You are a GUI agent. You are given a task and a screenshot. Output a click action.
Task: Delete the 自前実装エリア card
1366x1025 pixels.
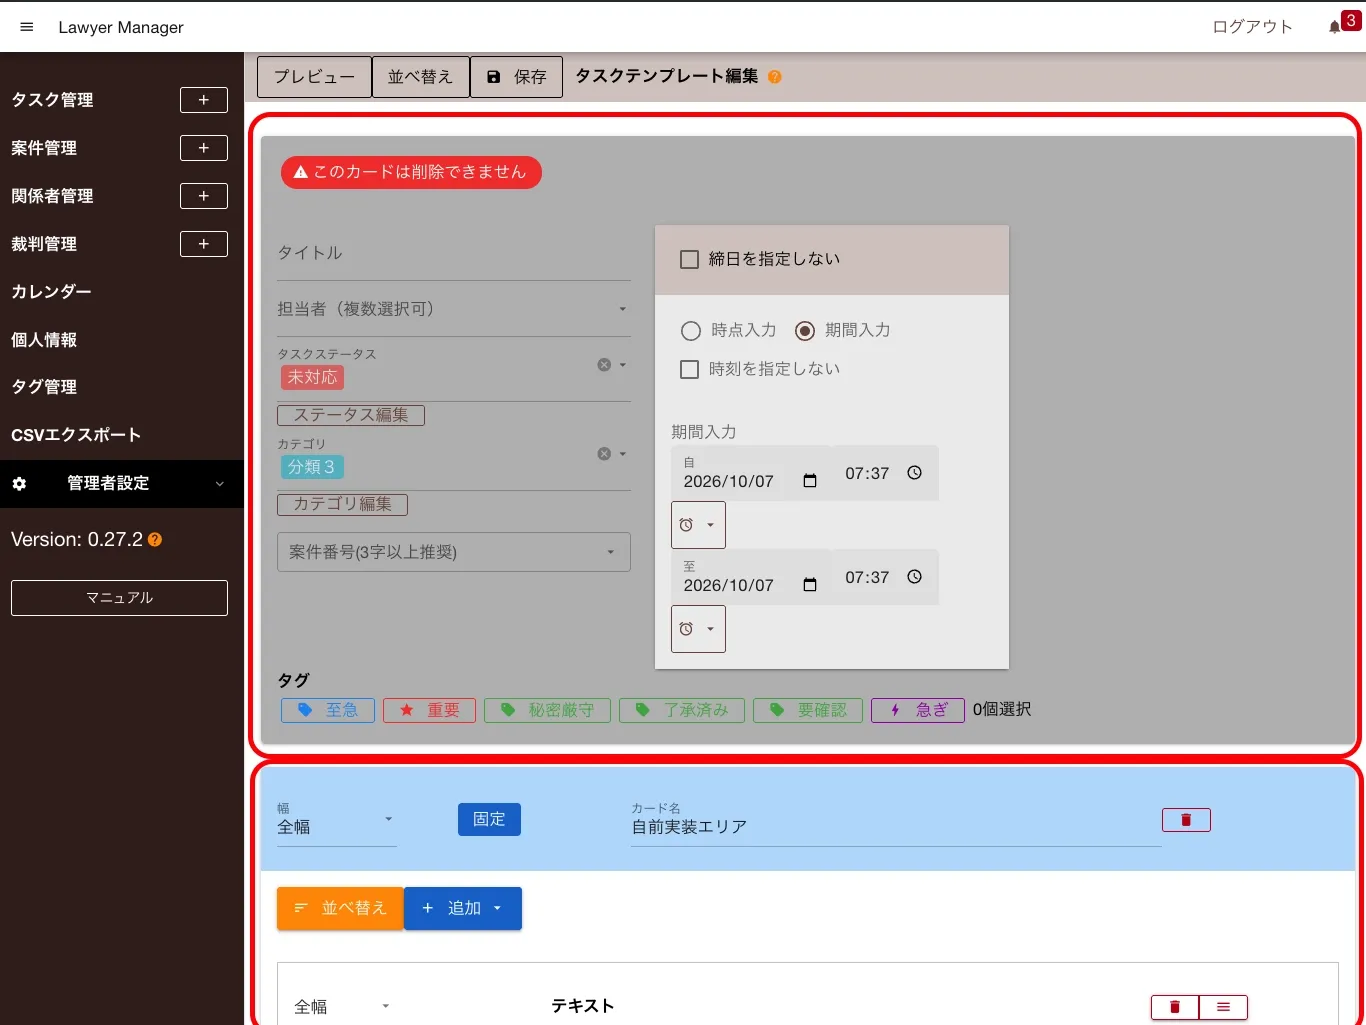pos(1186,820)
